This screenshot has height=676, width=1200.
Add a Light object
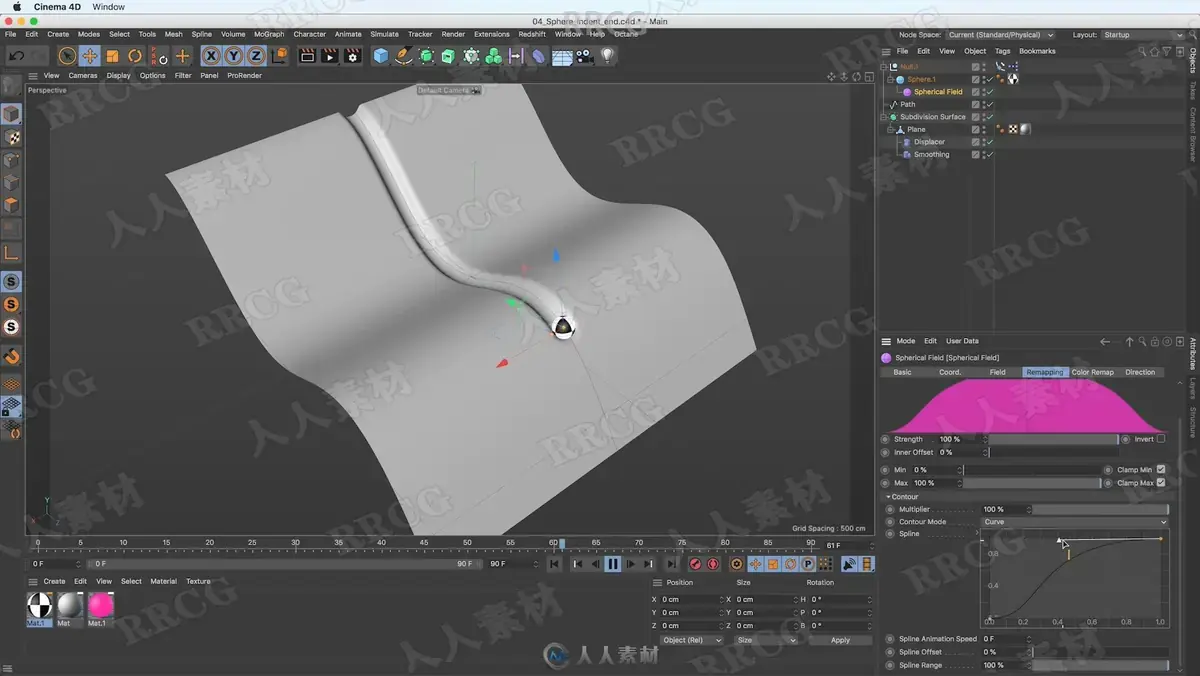pyautogui.click(x=607, y=56)
